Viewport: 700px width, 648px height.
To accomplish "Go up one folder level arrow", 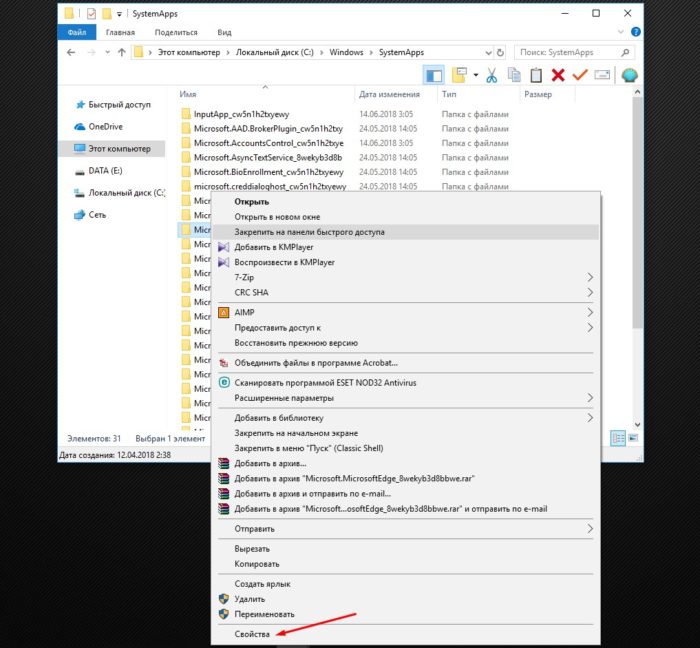I will coord(121,53).
